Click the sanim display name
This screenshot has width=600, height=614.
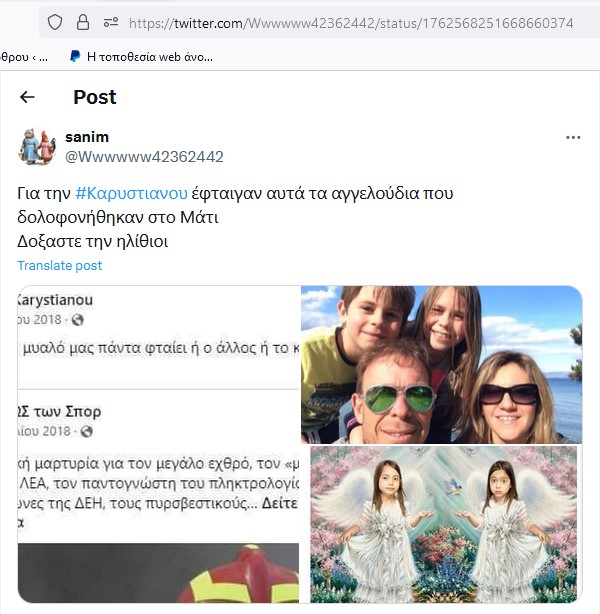point(87,137)
